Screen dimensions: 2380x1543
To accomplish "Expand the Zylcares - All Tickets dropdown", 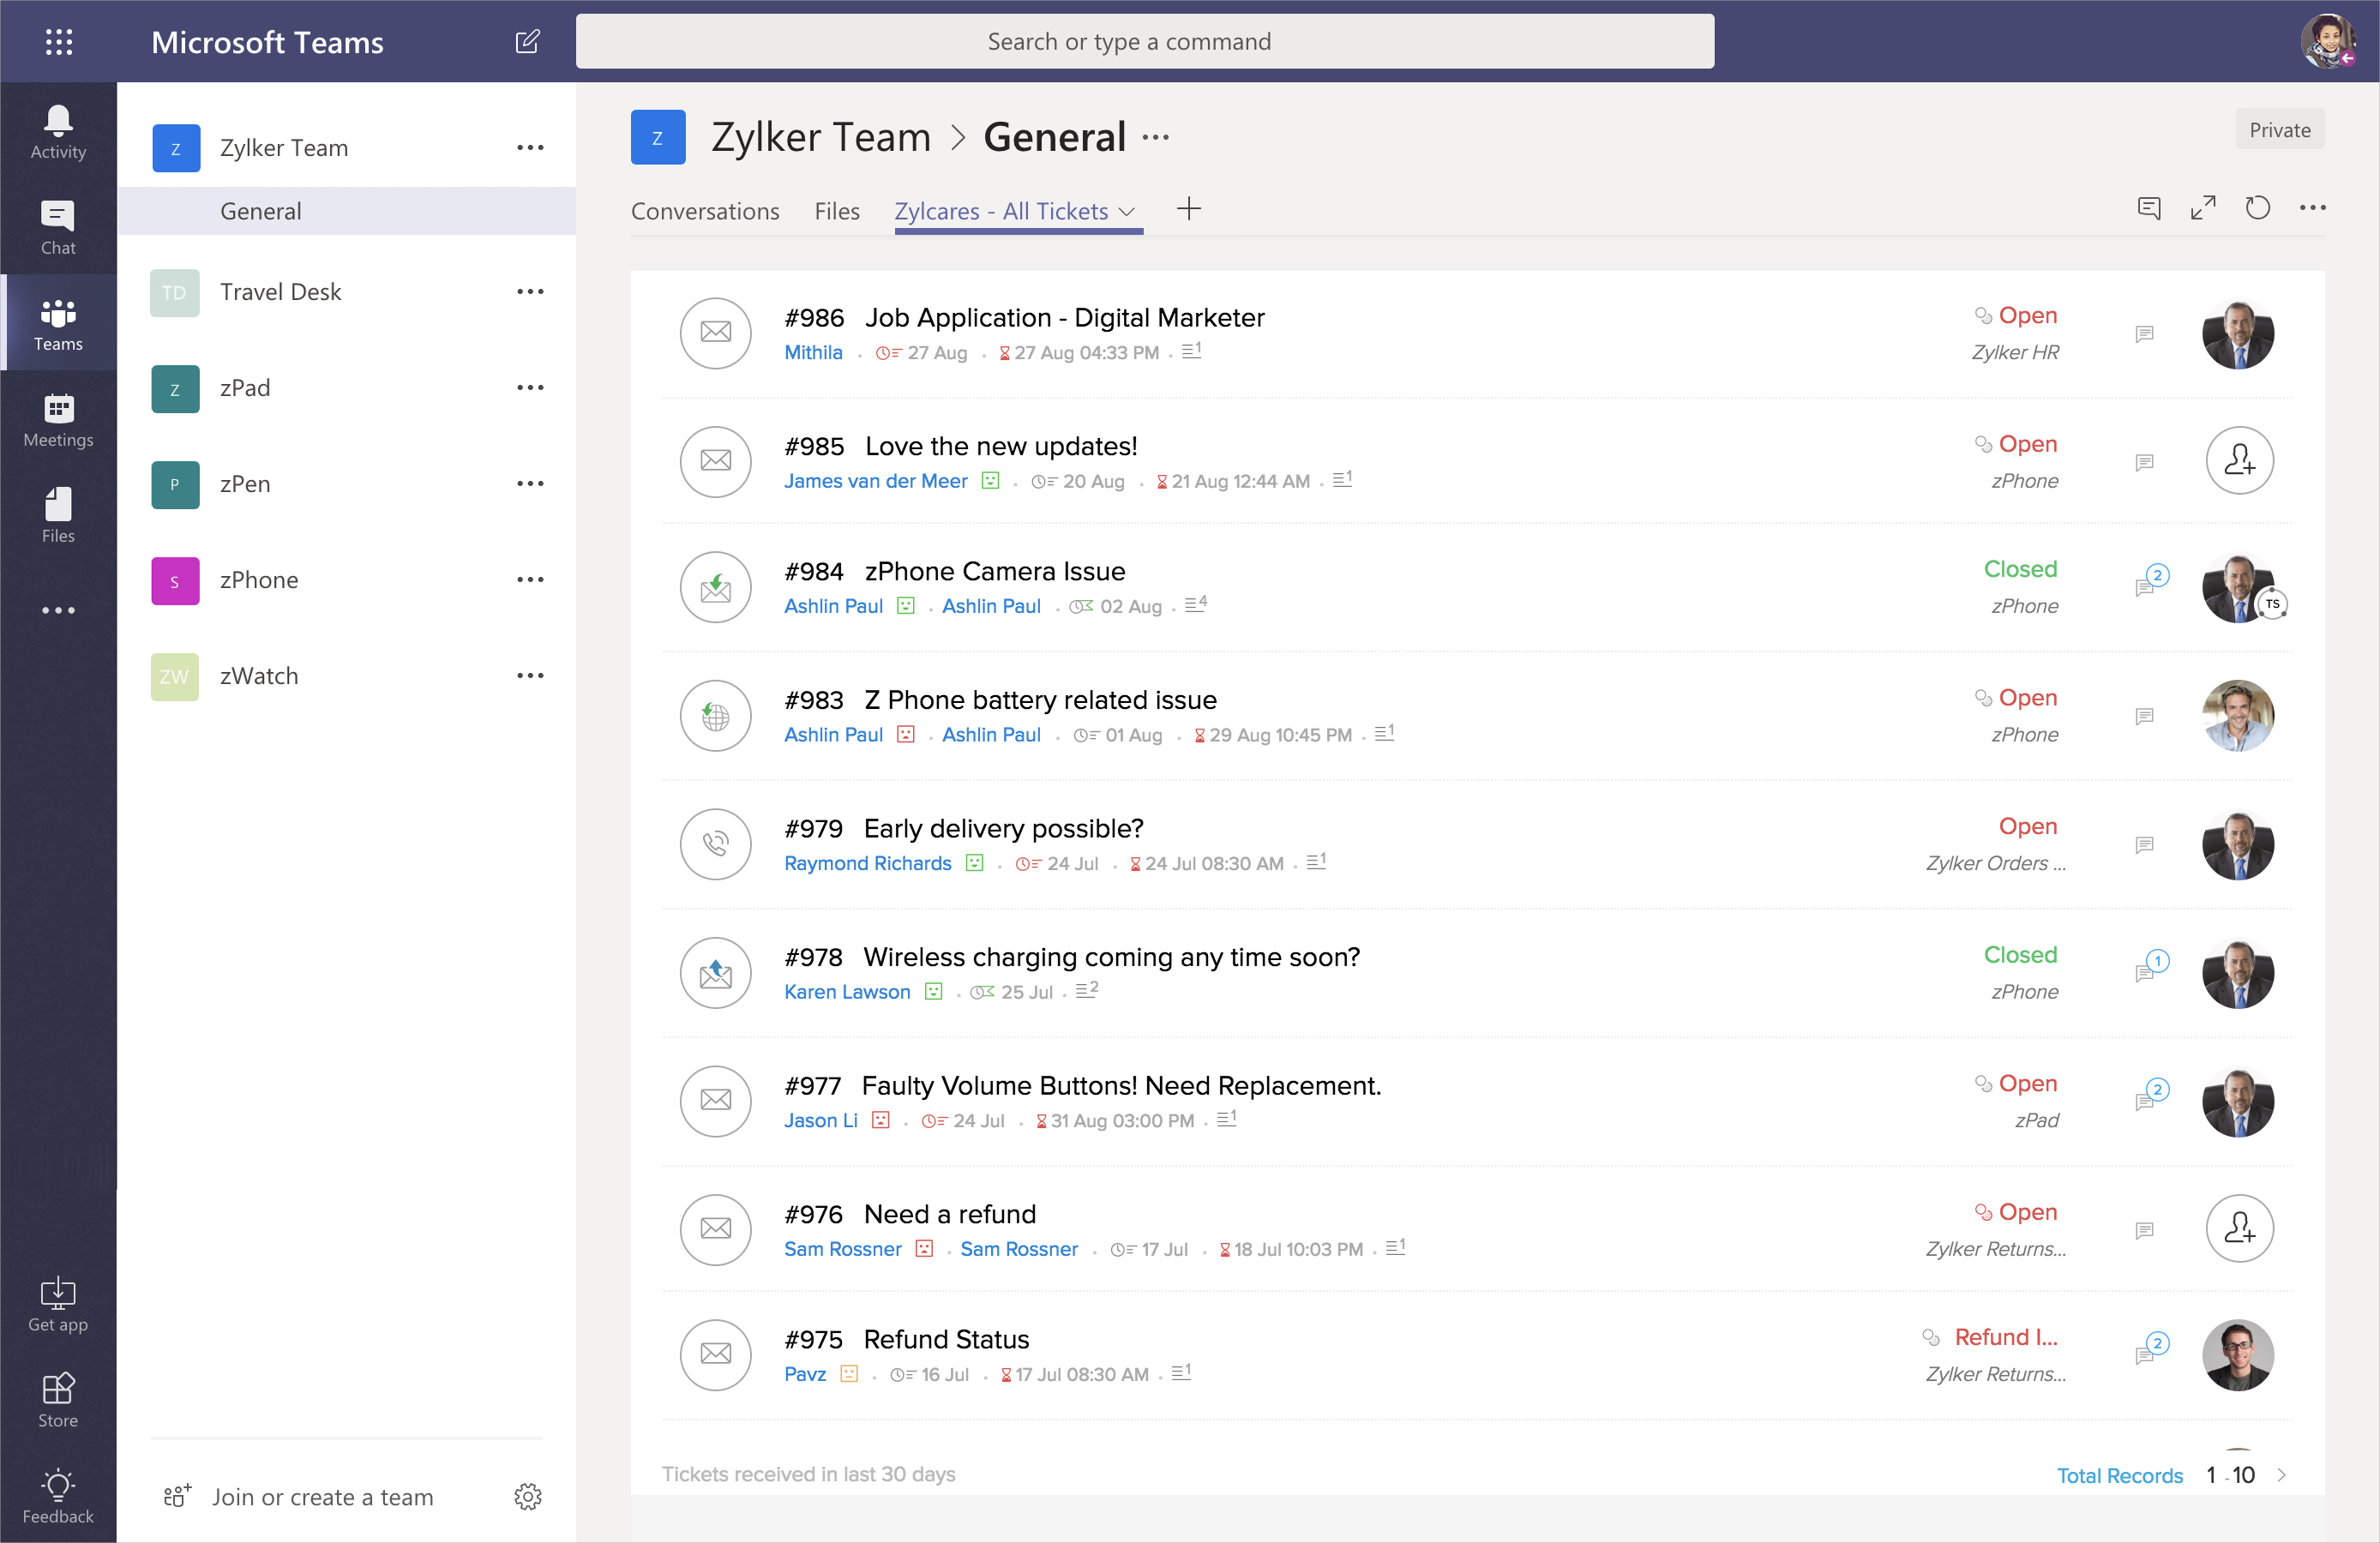I will click(x=1127, y=212).
